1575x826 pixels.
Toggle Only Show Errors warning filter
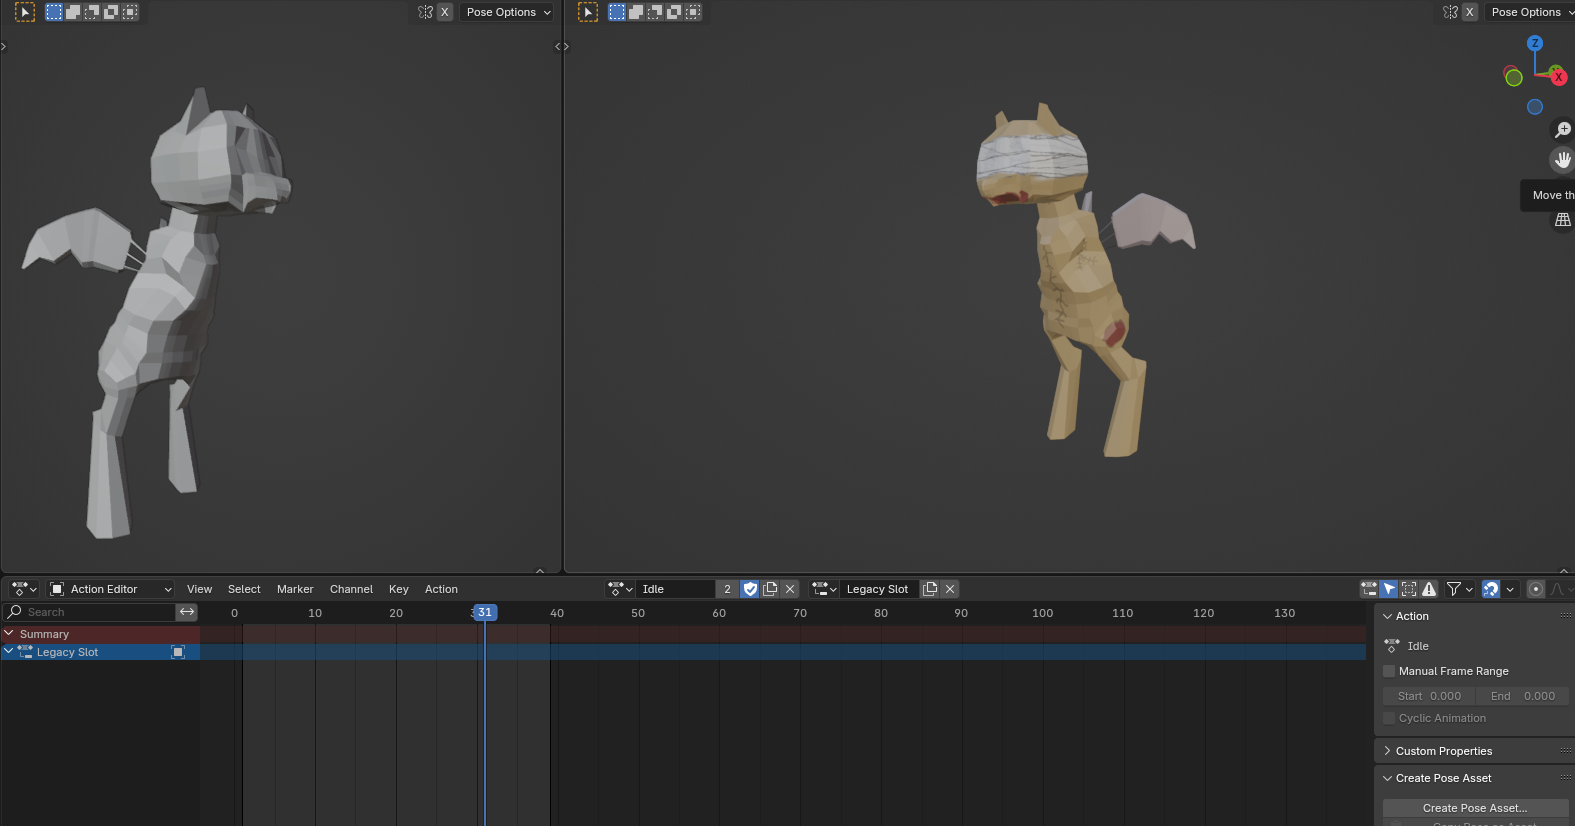tap(1429, 589)
